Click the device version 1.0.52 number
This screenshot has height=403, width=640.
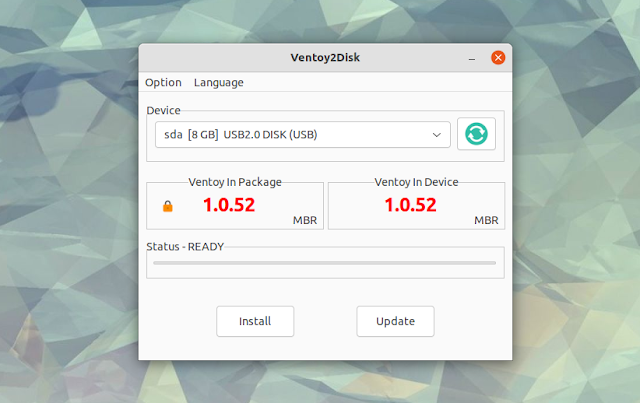[411, 205]
